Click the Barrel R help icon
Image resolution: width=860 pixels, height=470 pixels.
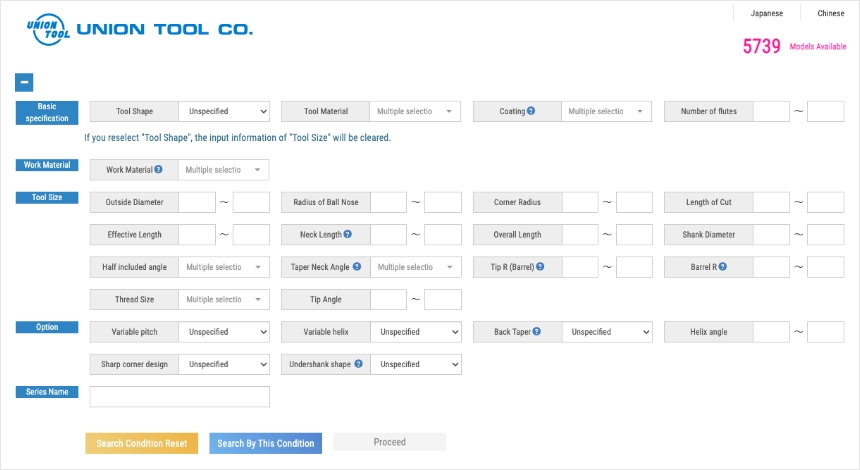pos(722,267)
